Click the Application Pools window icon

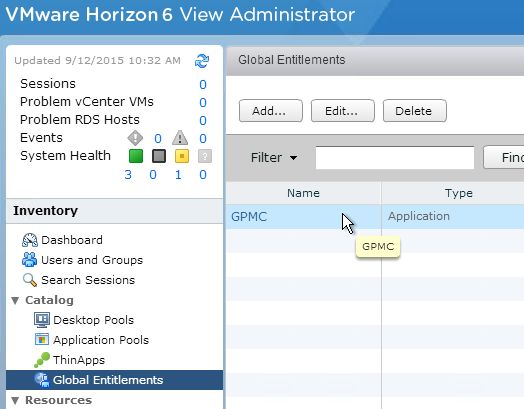click(42, 339)
